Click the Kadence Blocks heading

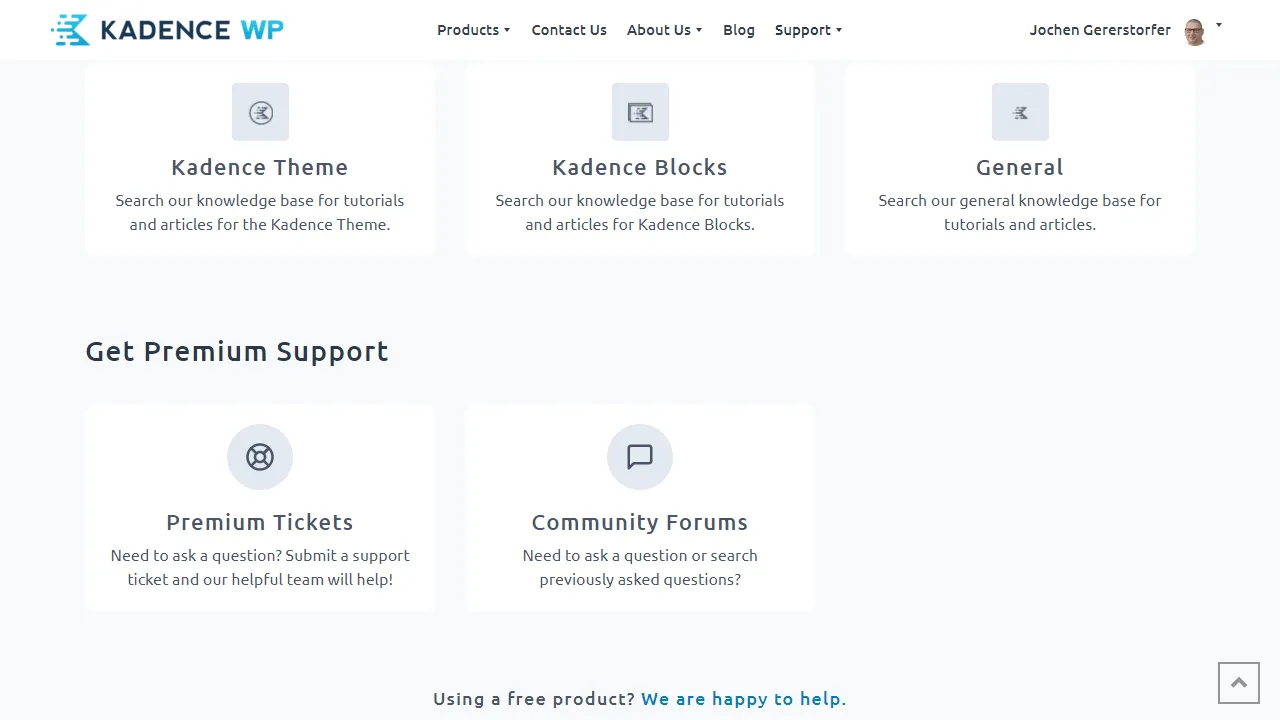[640, 167]
